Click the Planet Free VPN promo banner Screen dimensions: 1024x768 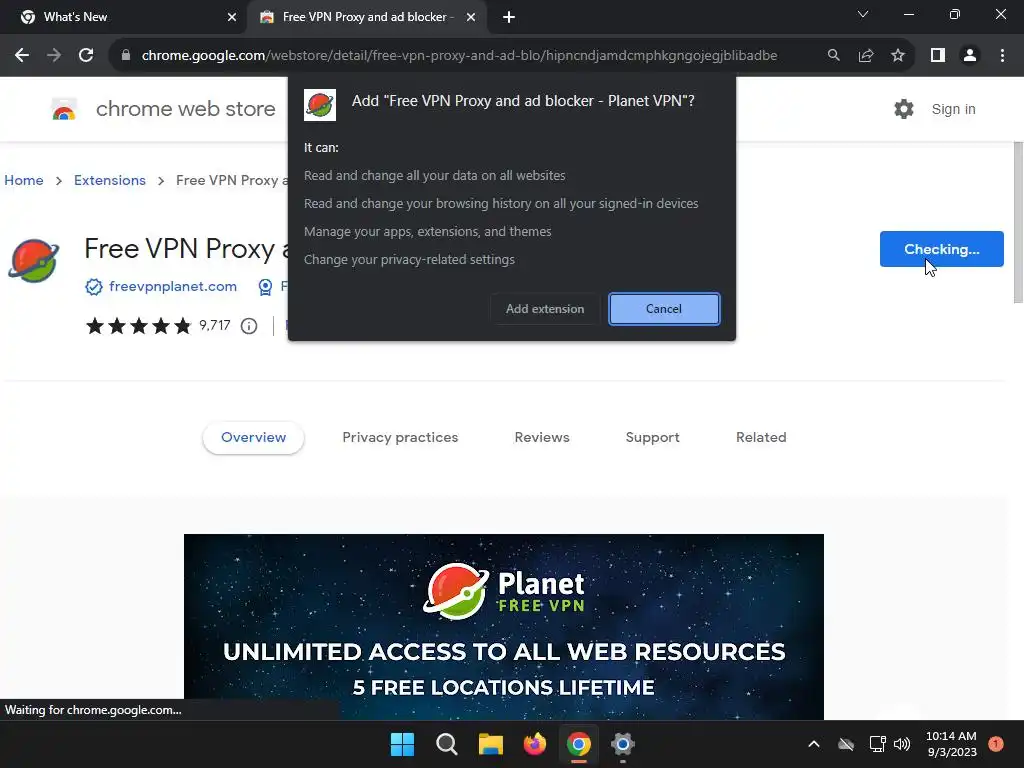pyautogui.click(x=504, y=627)
